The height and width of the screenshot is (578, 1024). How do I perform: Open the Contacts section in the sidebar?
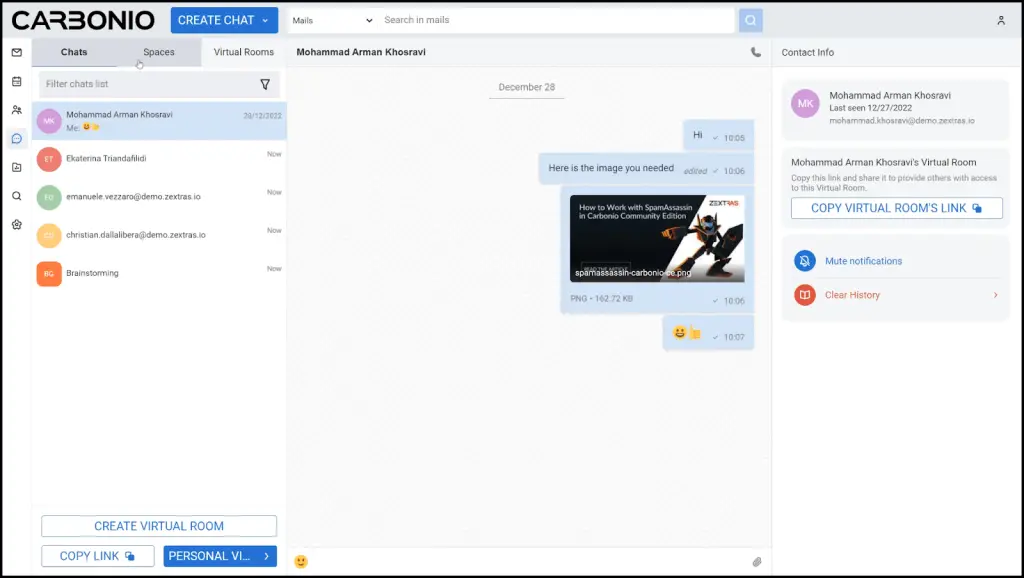pyautogui.click(x=17, y=110)
